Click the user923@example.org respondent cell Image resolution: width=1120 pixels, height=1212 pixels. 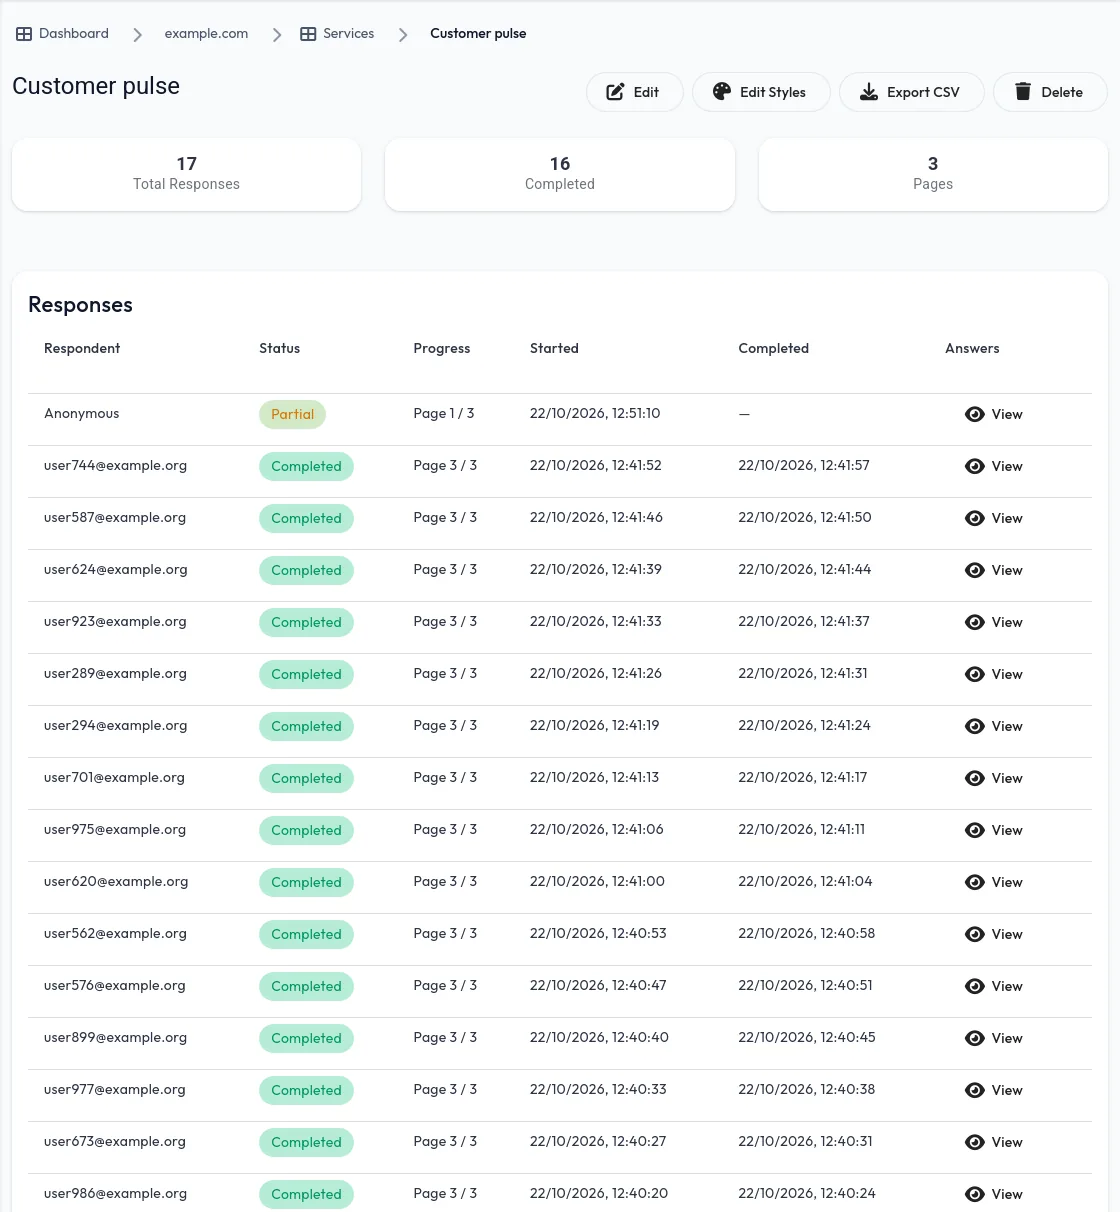point(115,622)
